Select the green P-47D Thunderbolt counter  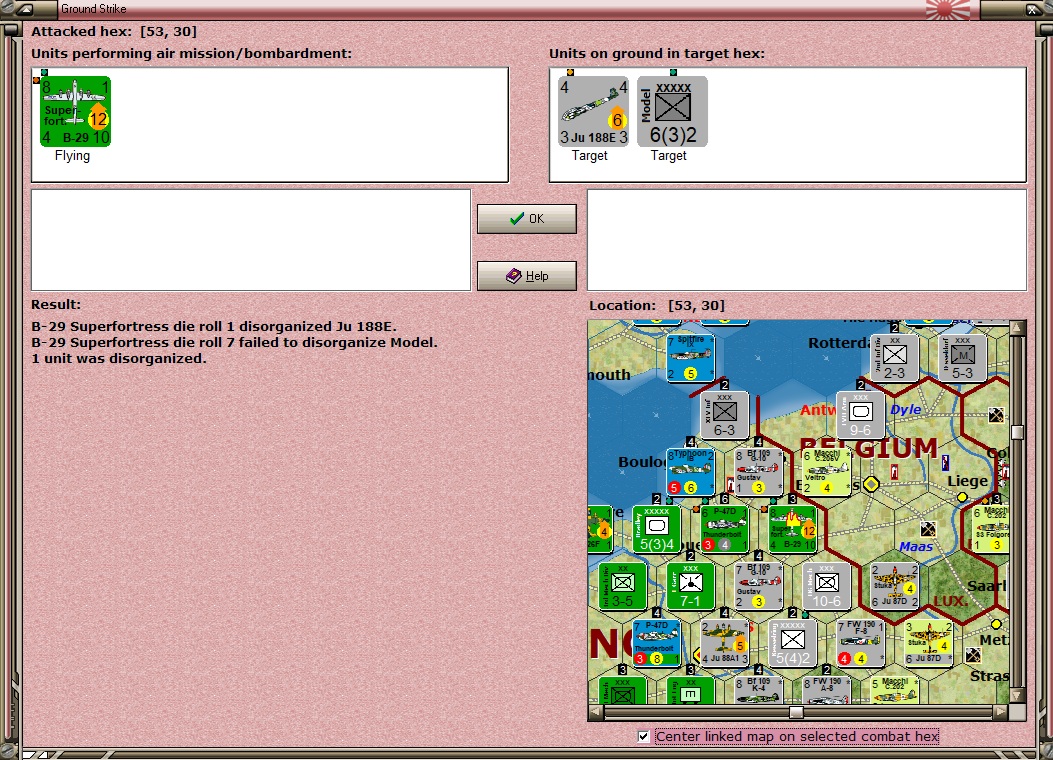tap(725, 529)
